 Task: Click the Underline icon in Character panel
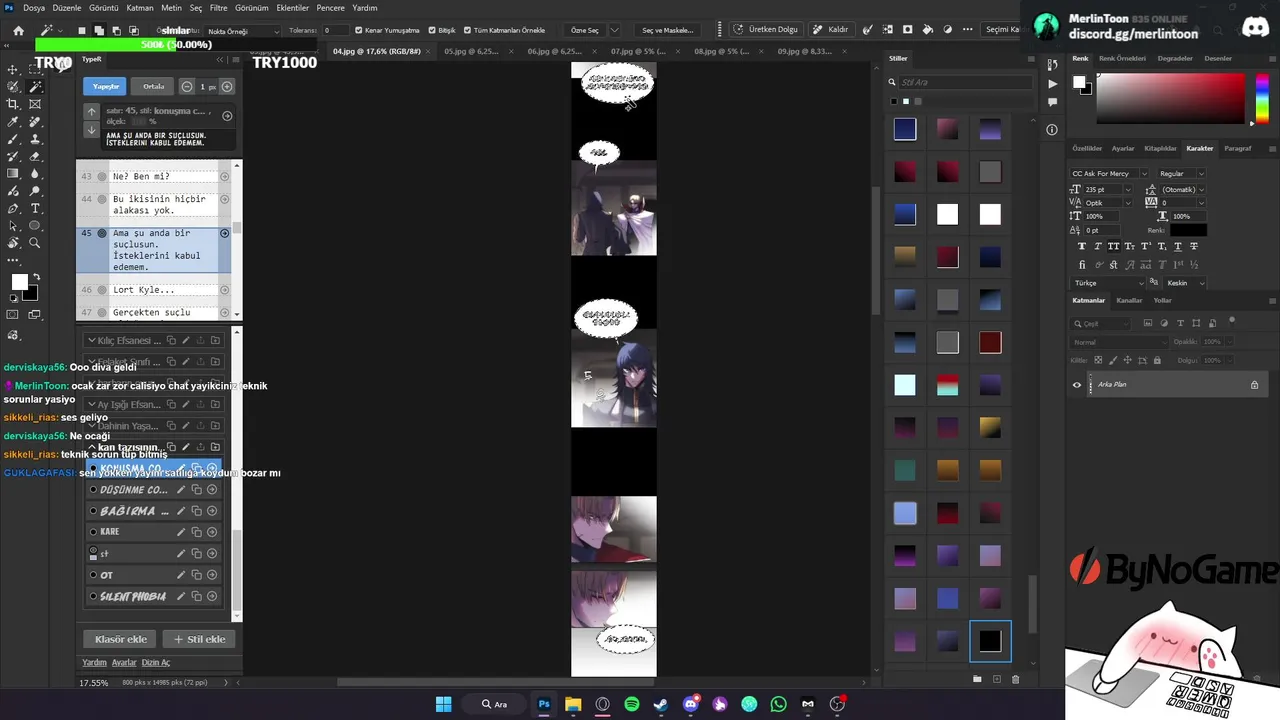[x=1178, y=246]
